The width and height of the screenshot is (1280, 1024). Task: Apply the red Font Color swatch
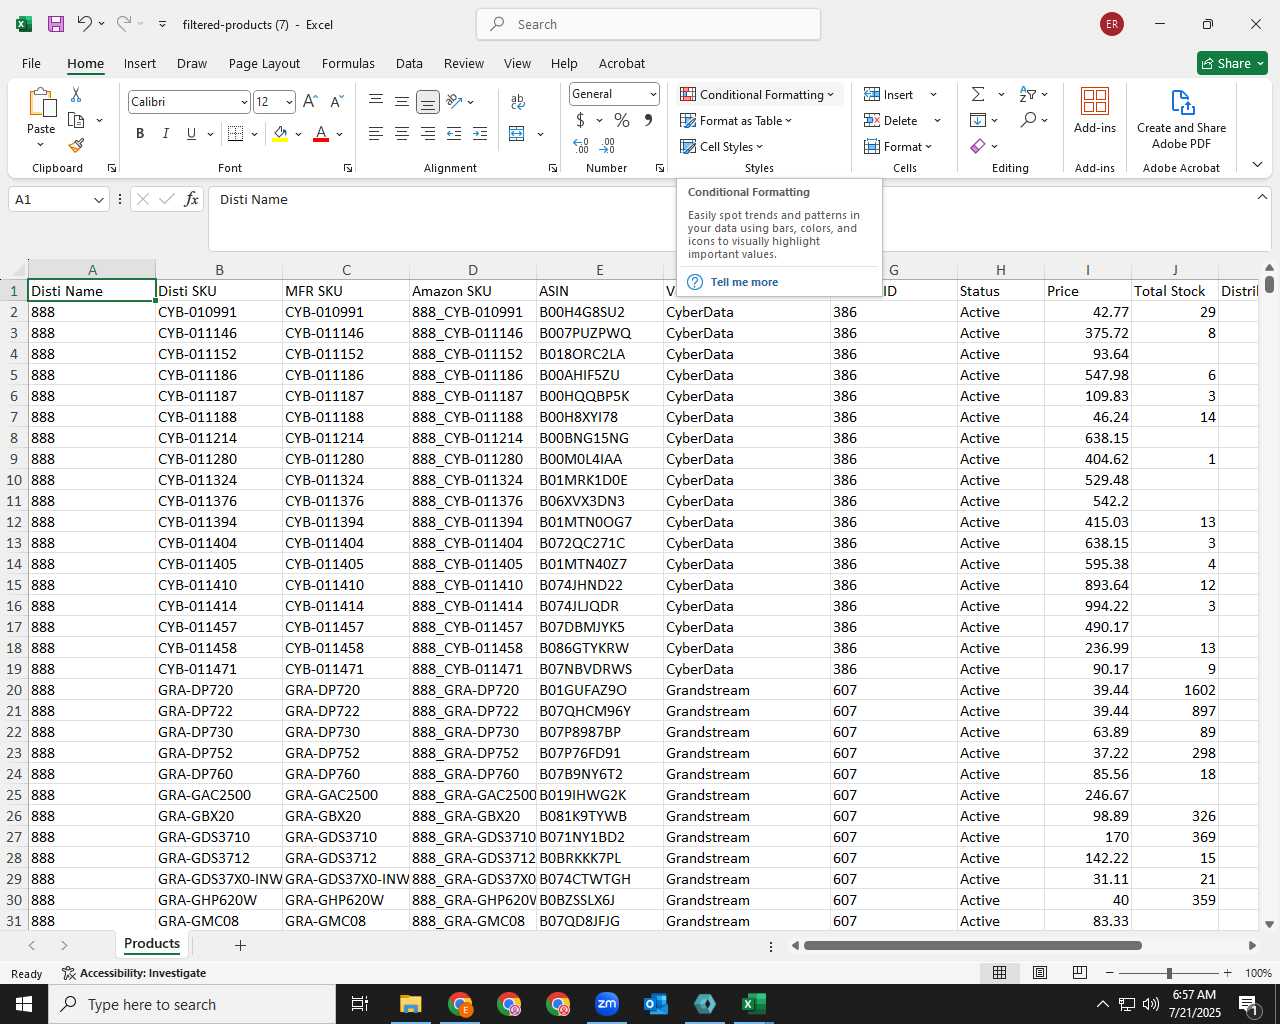pos(321,133)
